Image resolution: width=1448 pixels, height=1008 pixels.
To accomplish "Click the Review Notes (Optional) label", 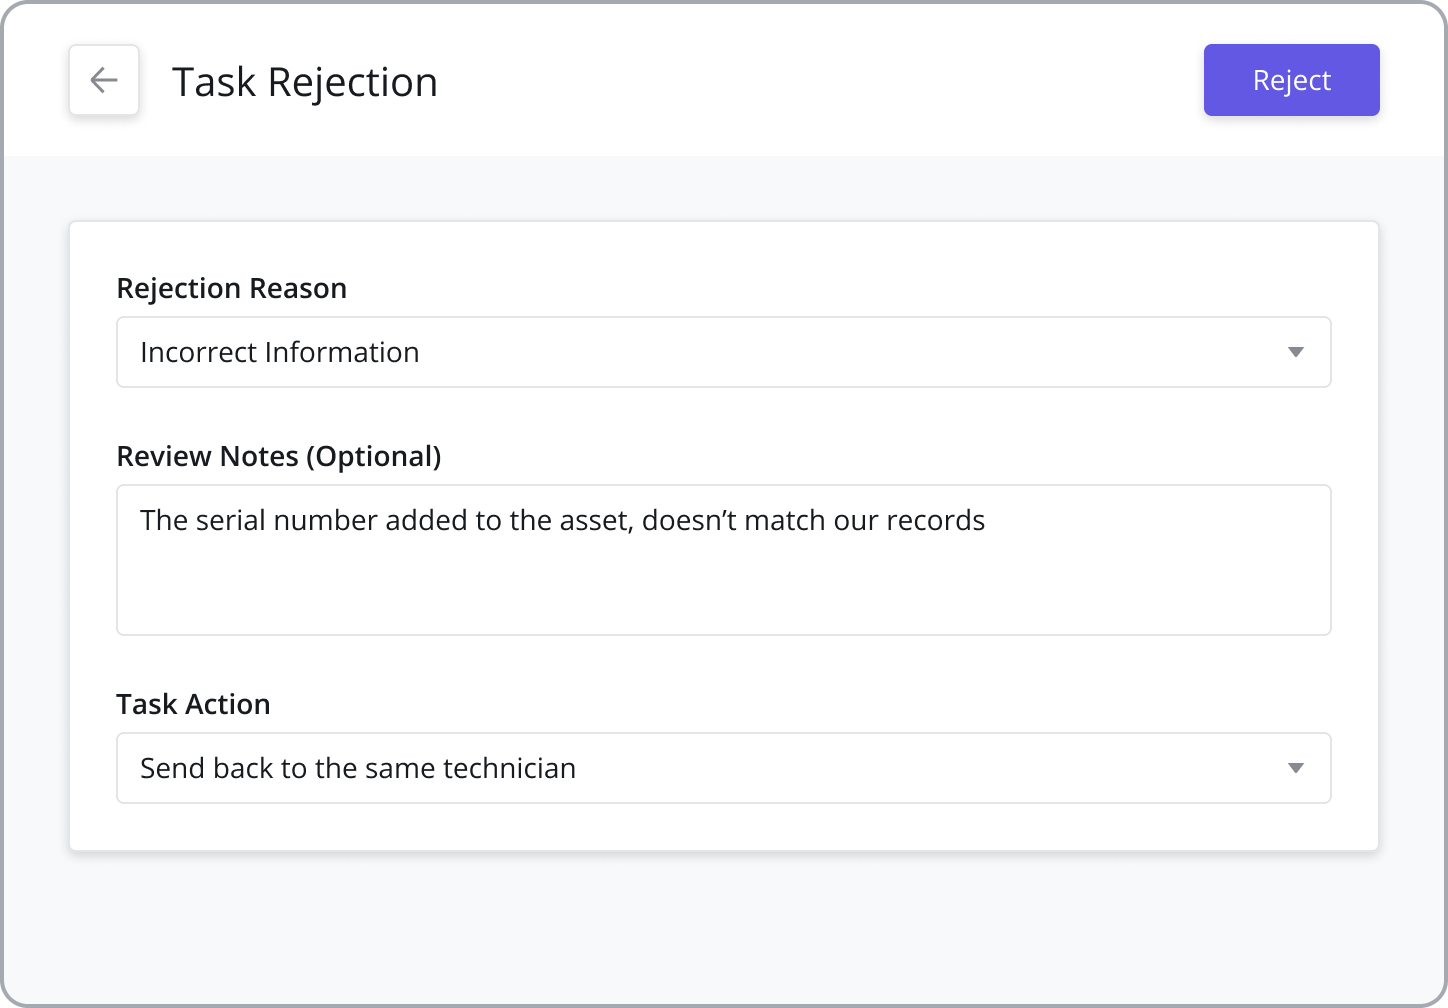I will pyautogui.click(x=279, y=456).
